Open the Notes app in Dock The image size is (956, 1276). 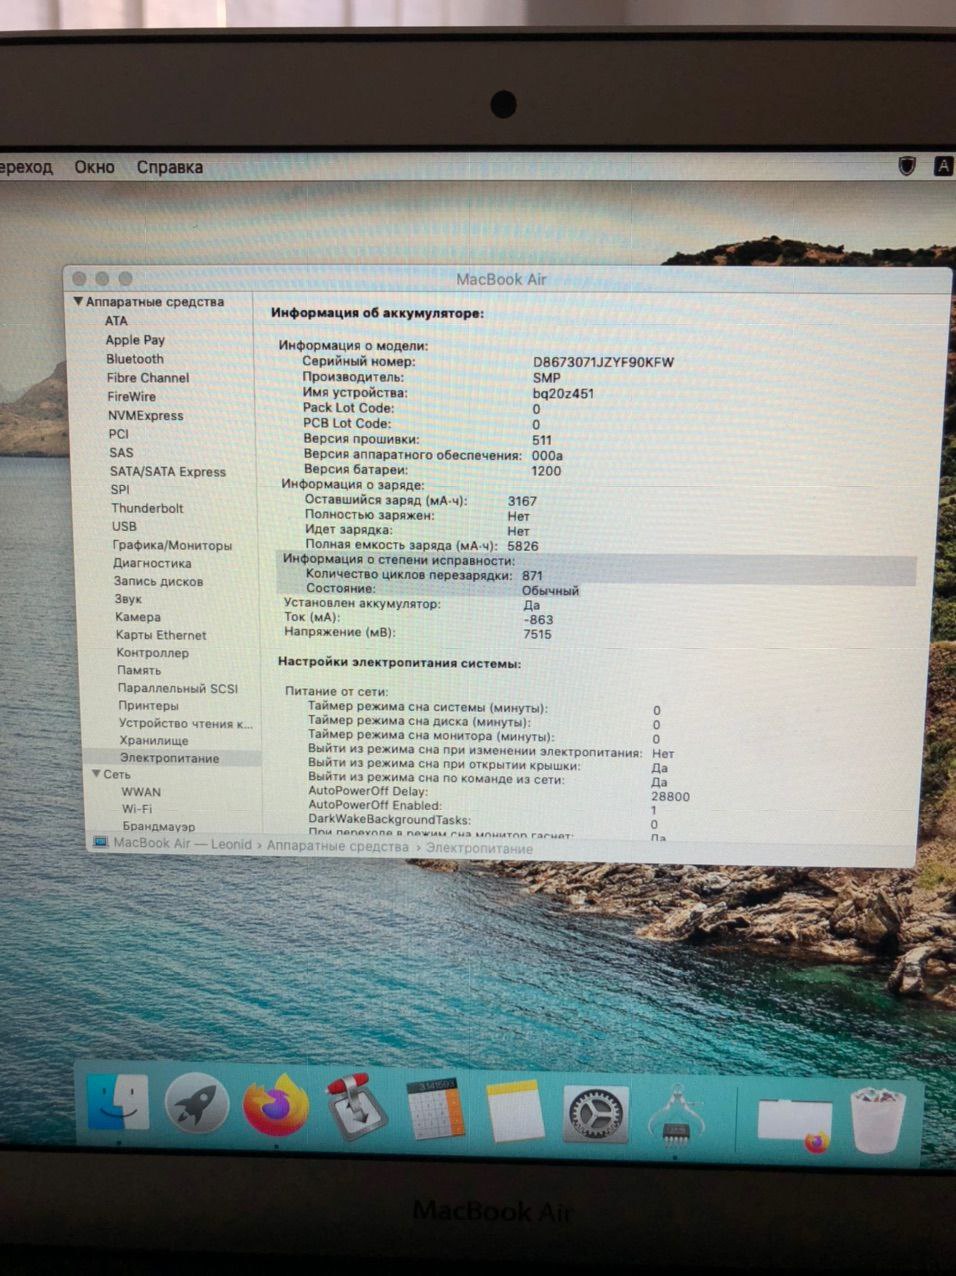tap(516, 1112)
